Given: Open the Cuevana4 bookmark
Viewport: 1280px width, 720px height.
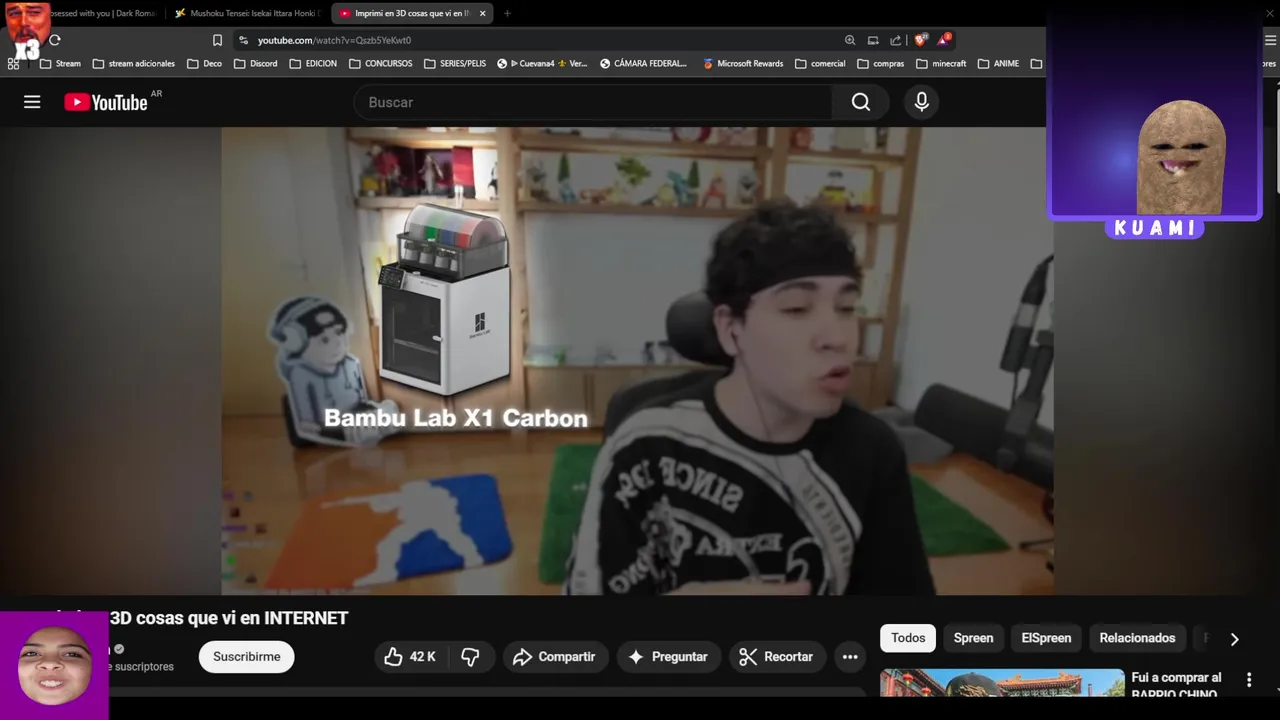Looking at the screenshot, I should (543, 63).
